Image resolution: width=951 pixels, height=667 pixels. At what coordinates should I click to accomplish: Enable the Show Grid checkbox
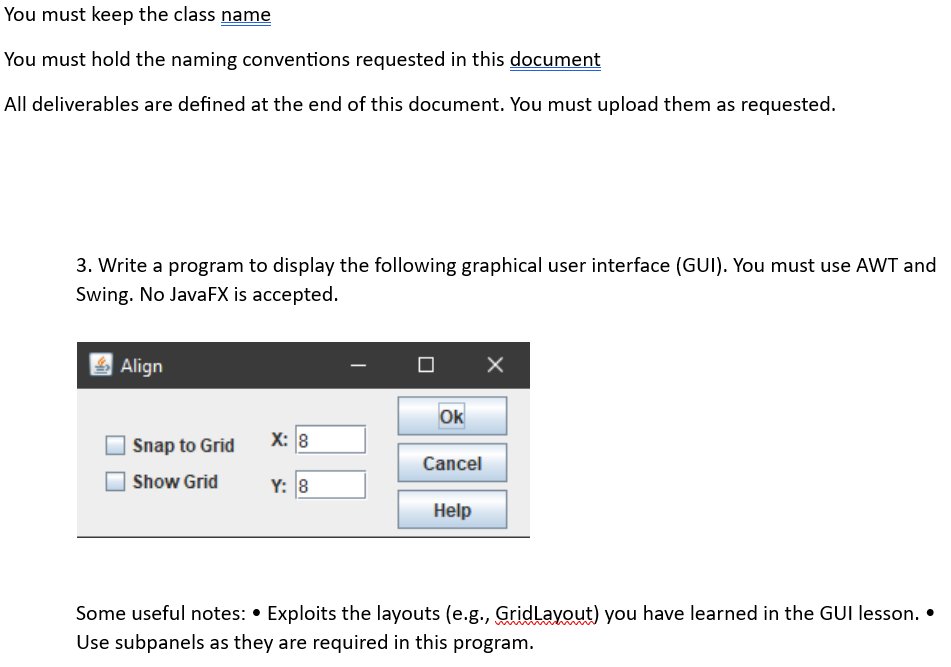(114, 481)
